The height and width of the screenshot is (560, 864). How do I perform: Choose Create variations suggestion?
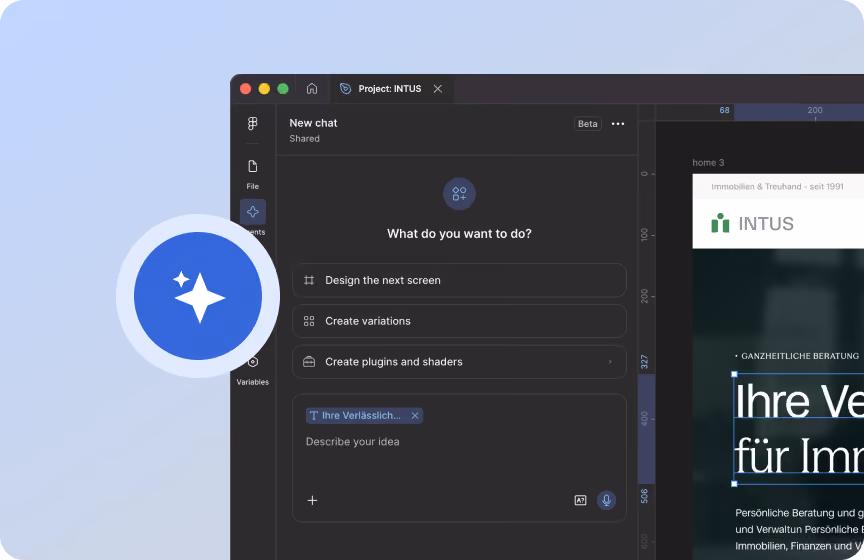pos(459,321)
